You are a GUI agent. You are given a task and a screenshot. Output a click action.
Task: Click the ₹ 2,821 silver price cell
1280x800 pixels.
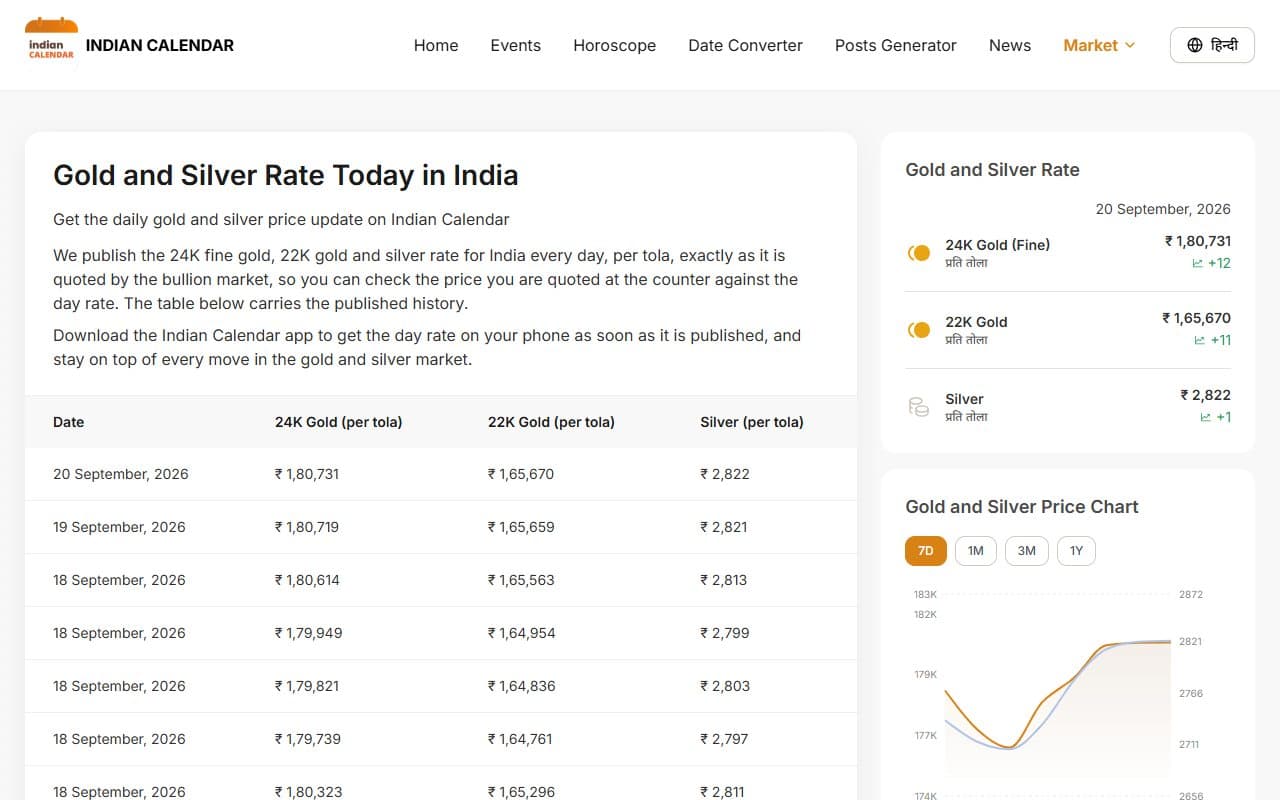724,527
